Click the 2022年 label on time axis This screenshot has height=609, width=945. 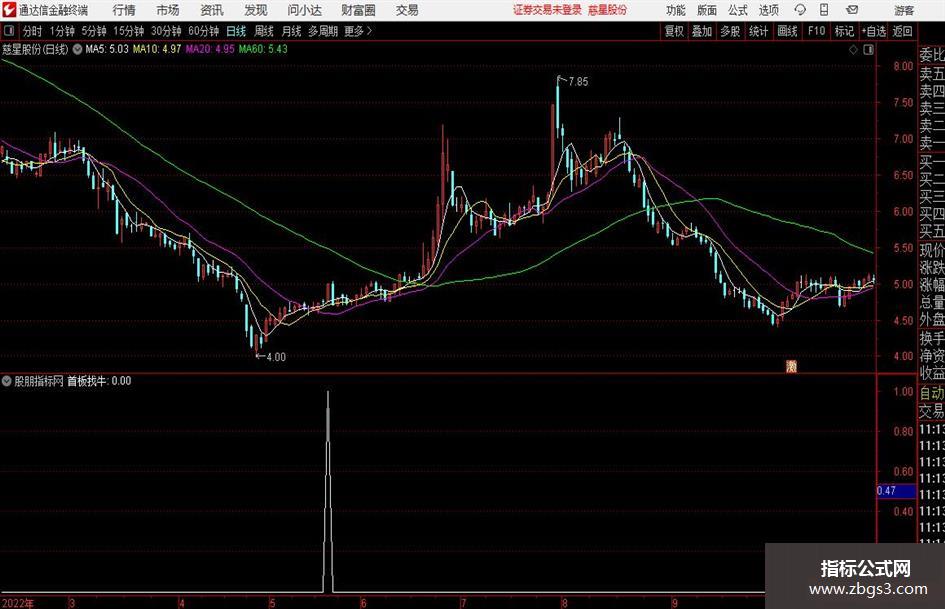click(x=18, y=603)
